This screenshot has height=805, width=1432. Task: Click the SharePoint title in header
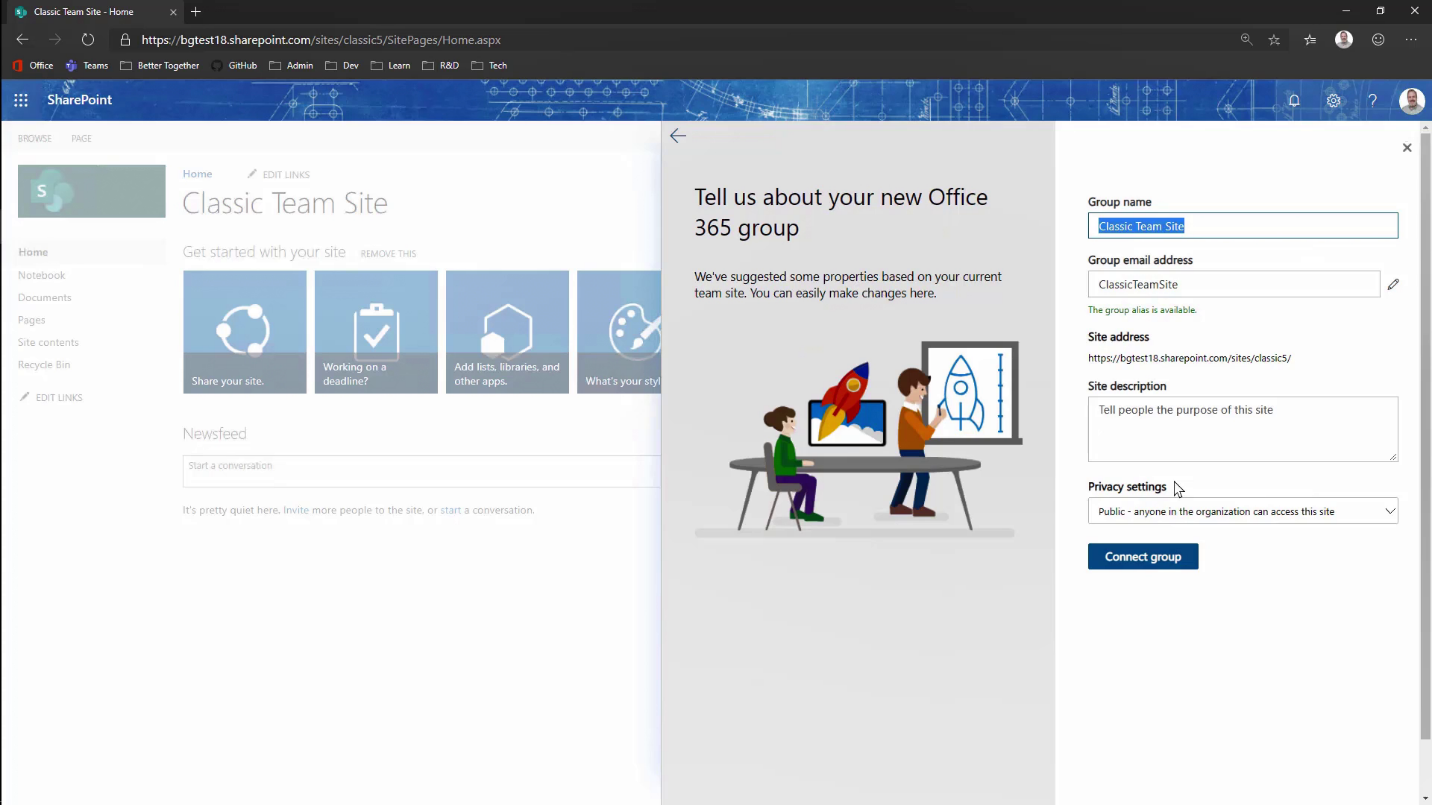(x=80, y=100)
